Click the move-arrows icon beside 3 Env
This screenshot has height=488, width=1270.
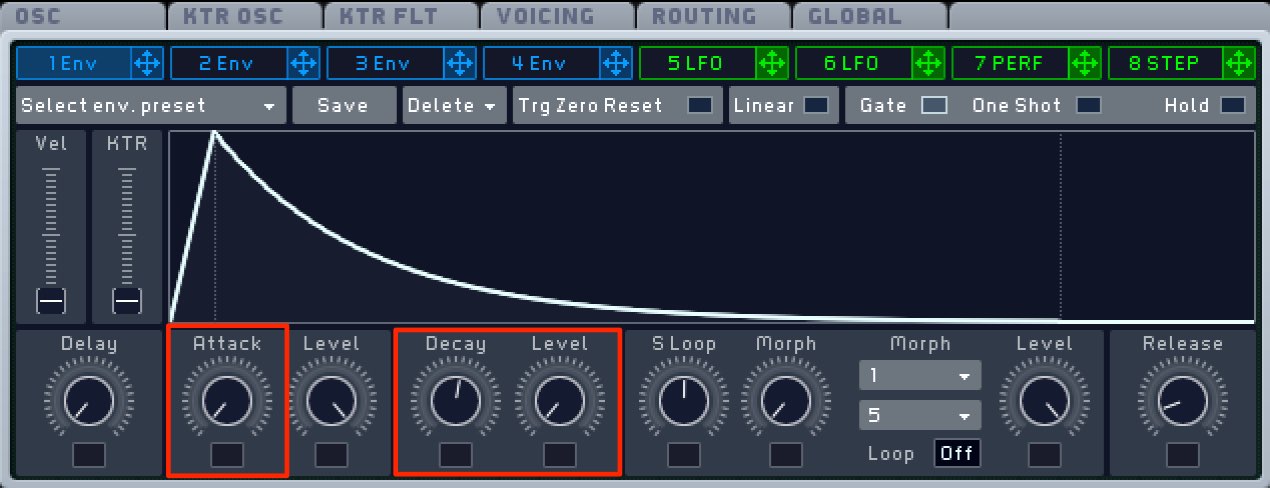(x=459, y=64)
